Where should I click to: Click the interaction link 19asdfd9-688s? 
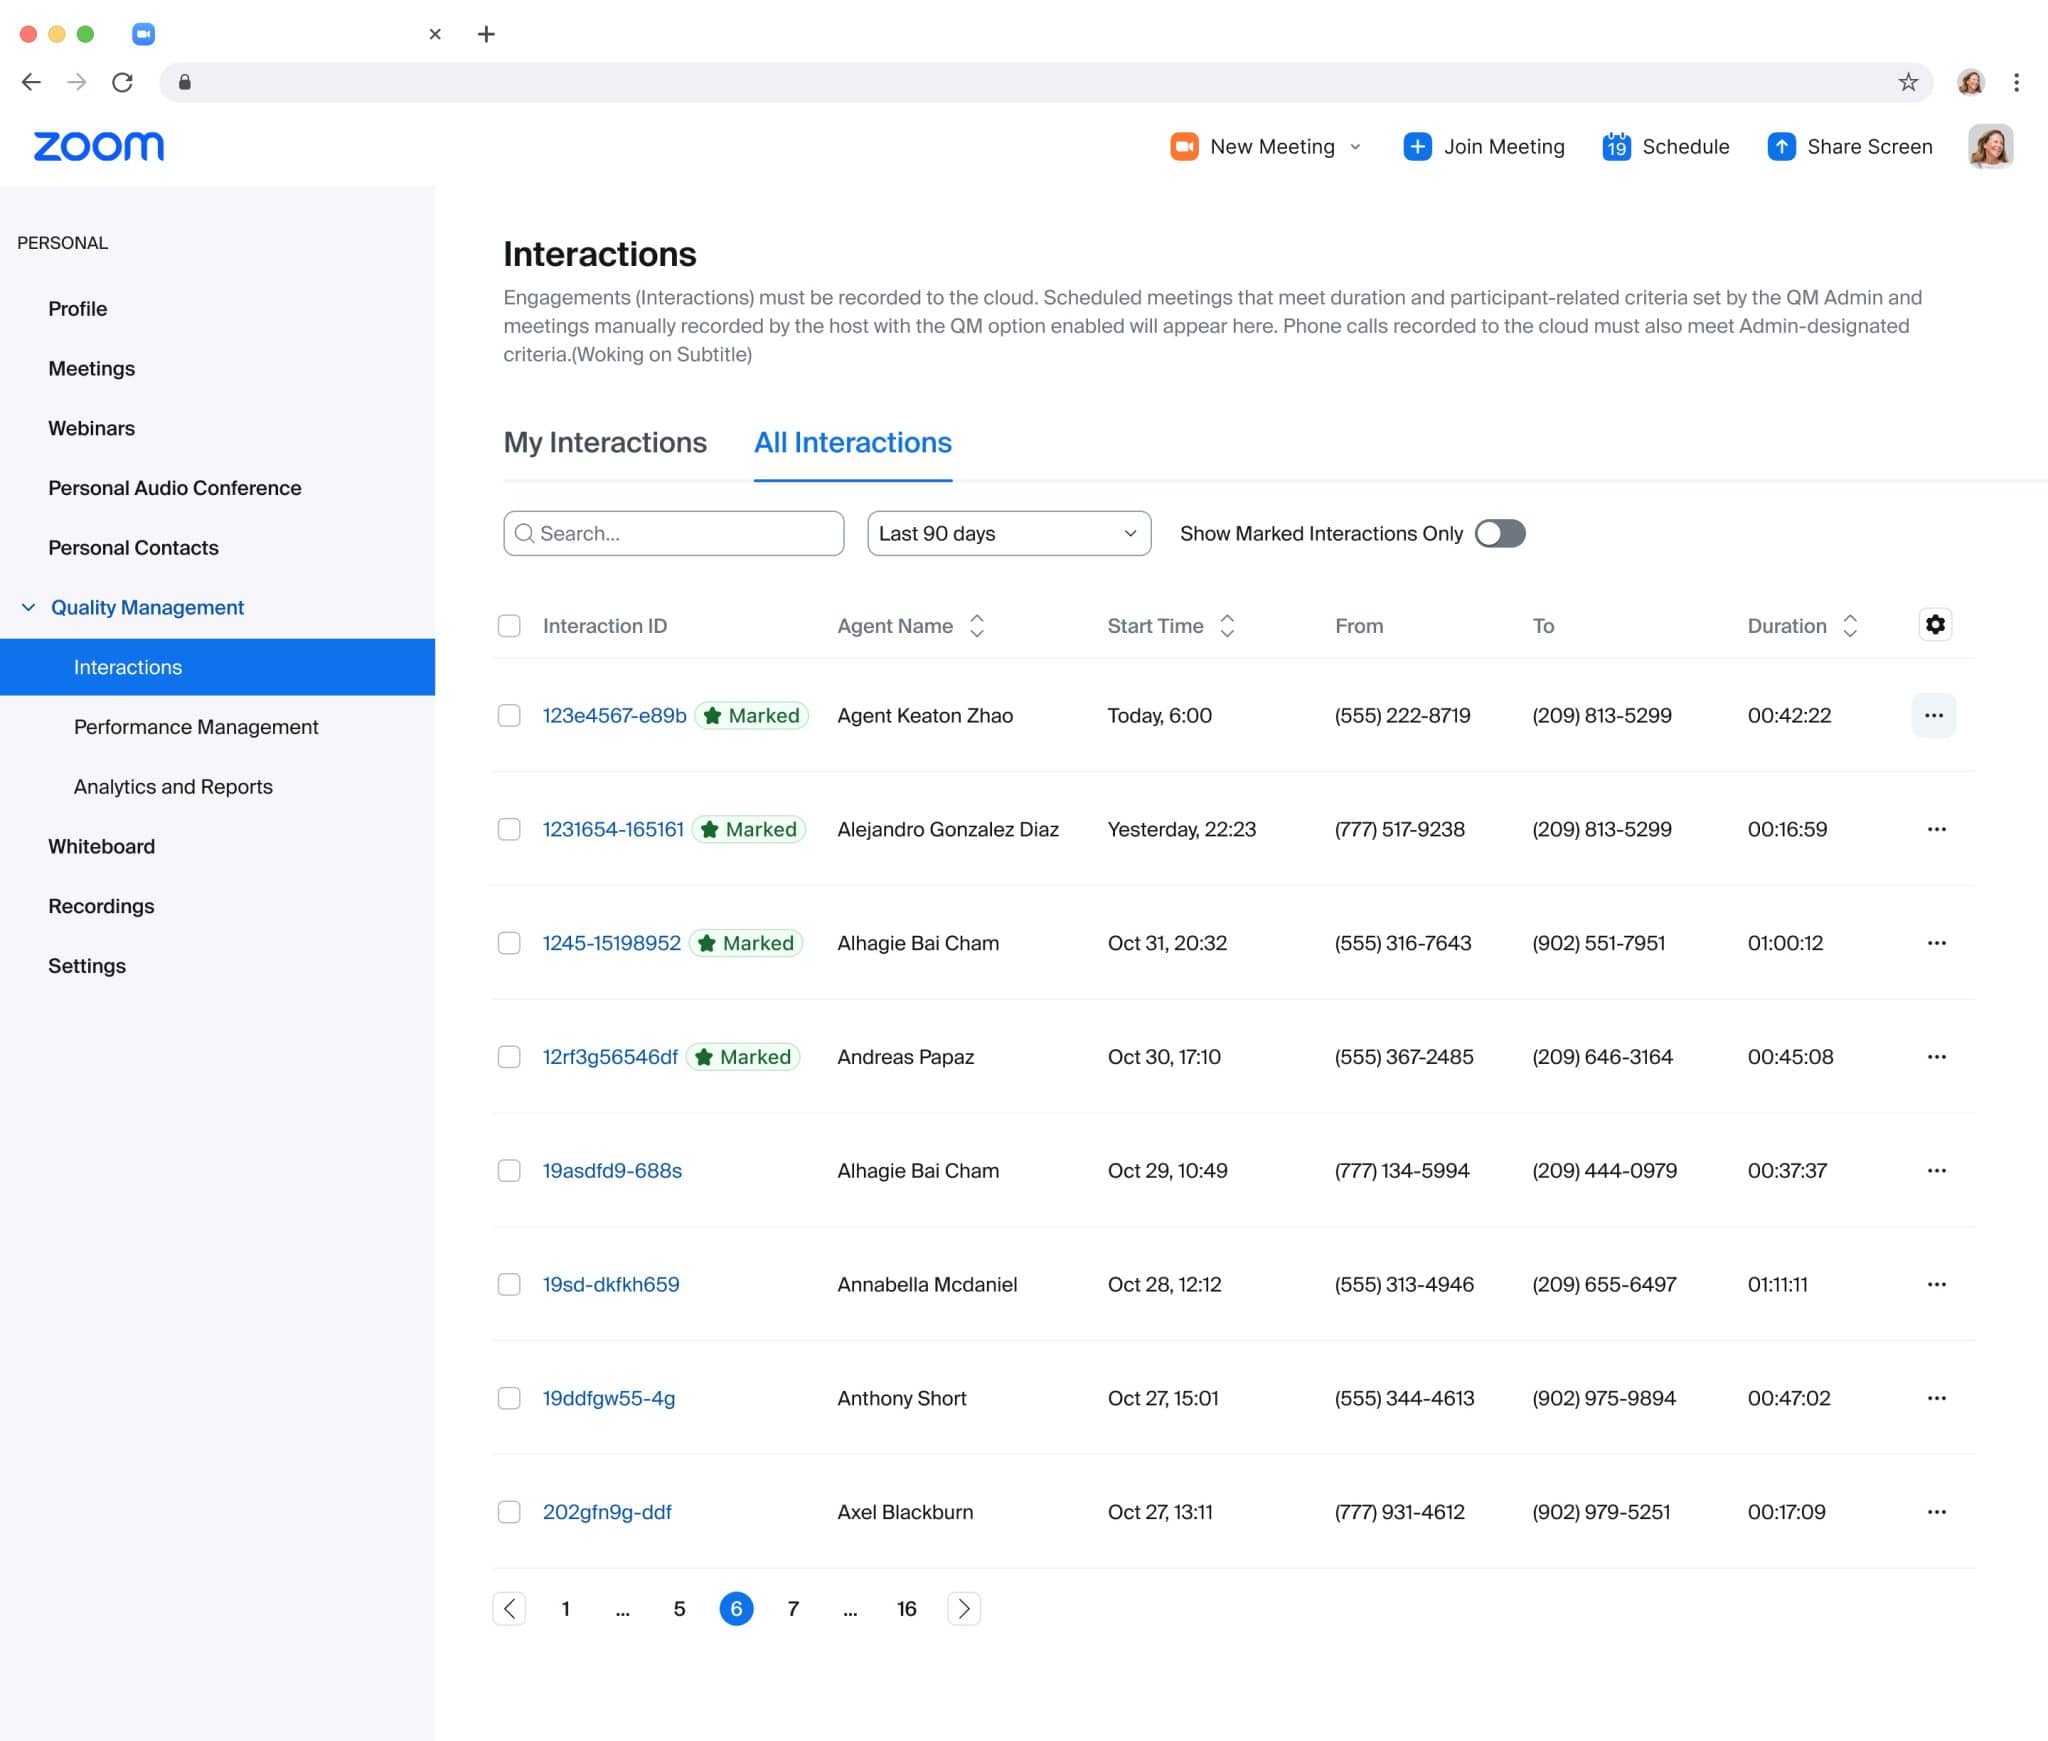point(613,1169)
